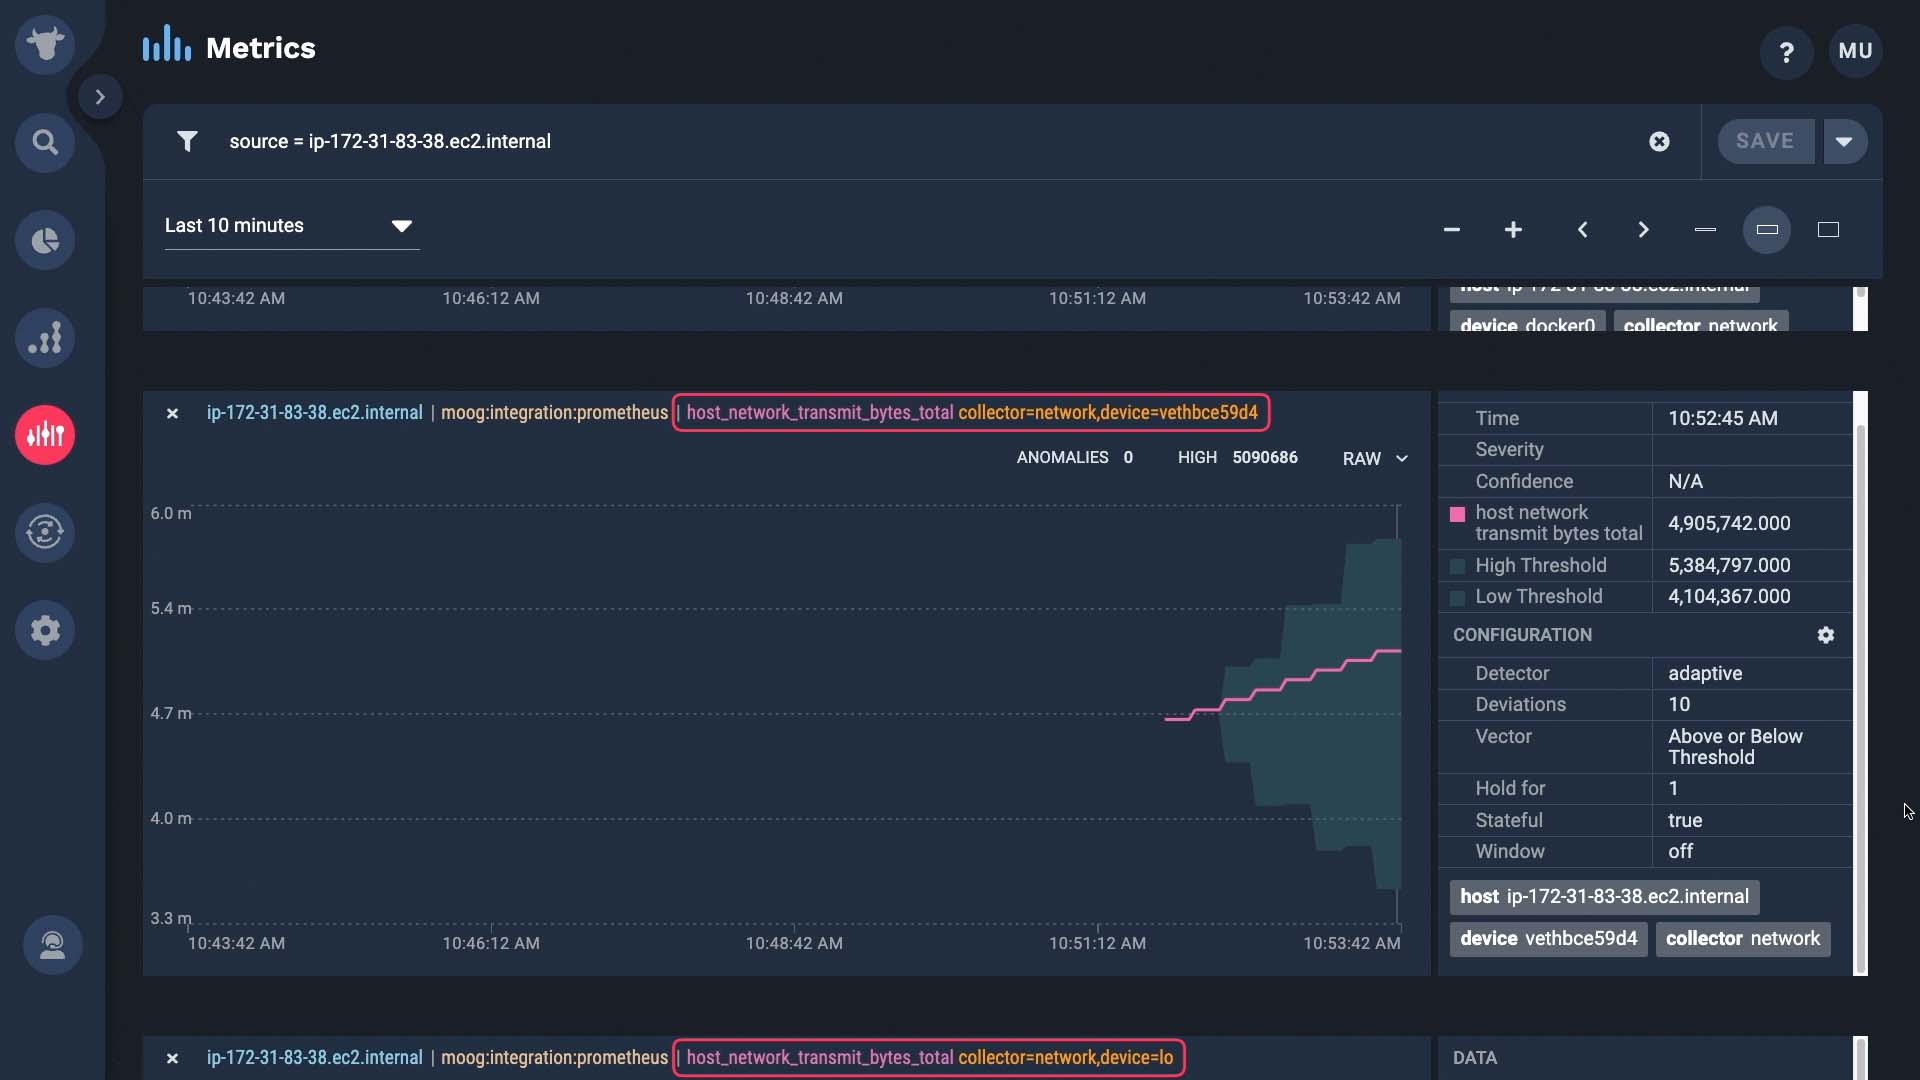Step forward in time with right chevron
The width and height of the screenshot is (1920, 1080).
tap(1643, 230)
